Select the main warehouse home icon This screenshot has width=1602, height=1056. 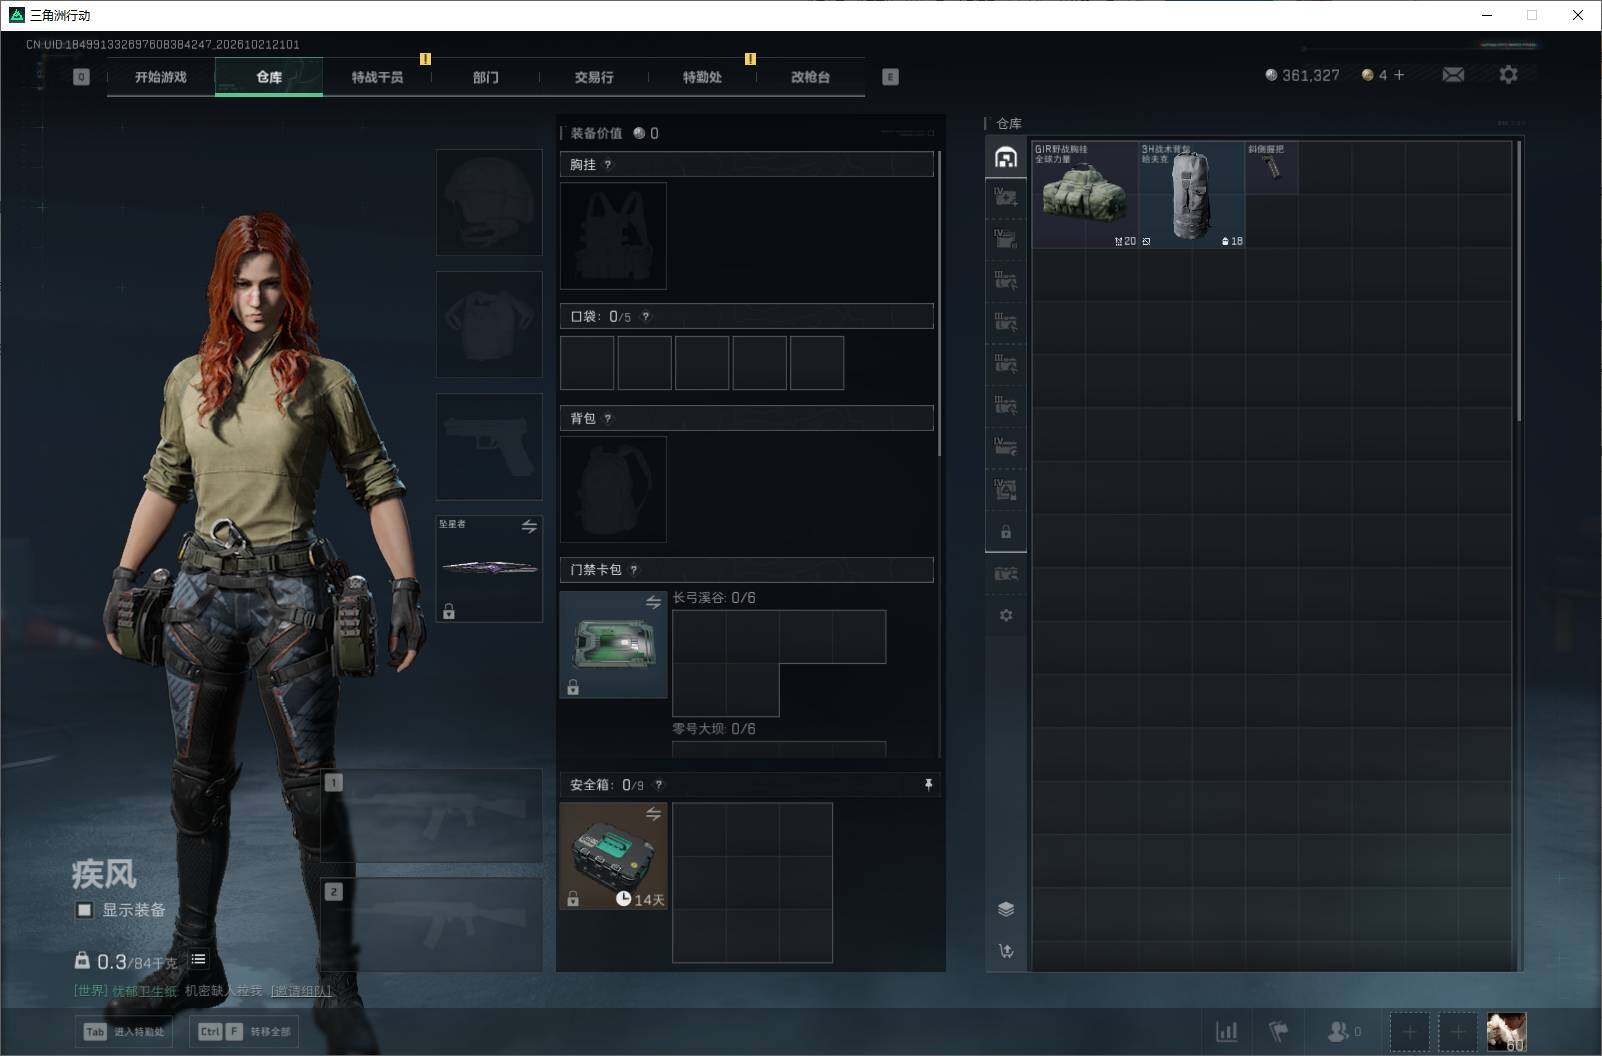[1006, 157]
